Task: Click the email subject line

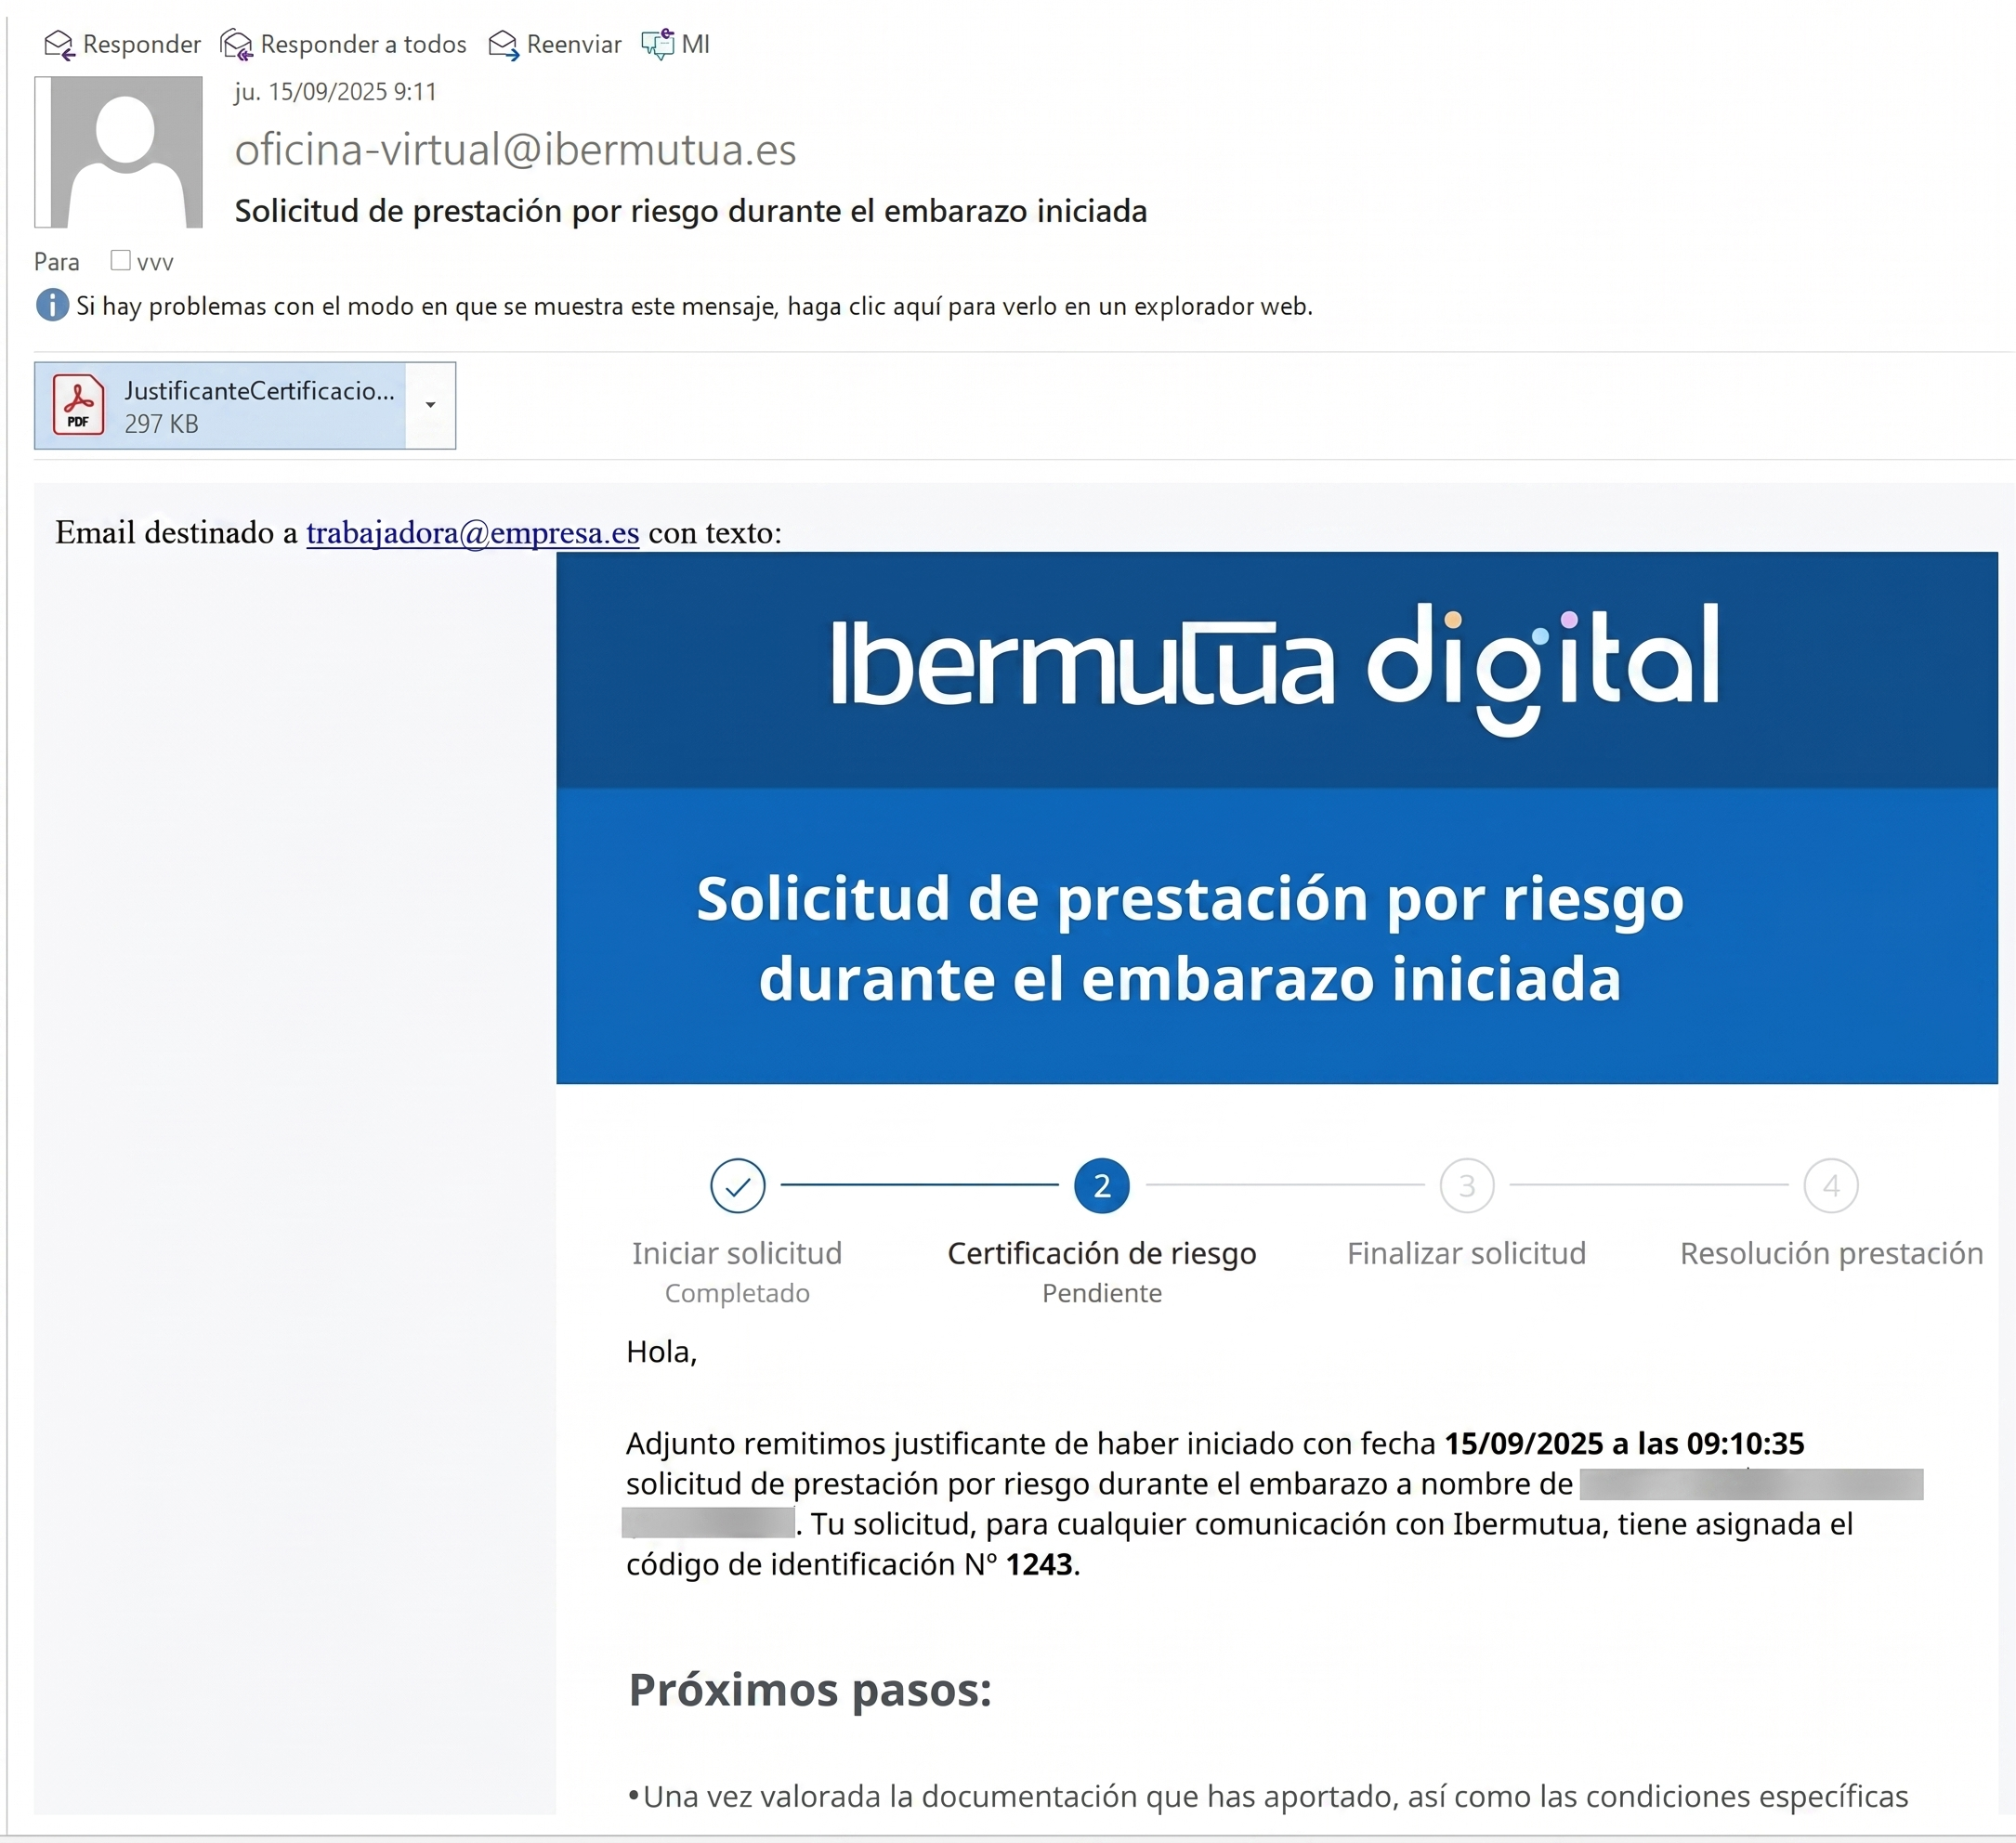Action: (690, 211)
